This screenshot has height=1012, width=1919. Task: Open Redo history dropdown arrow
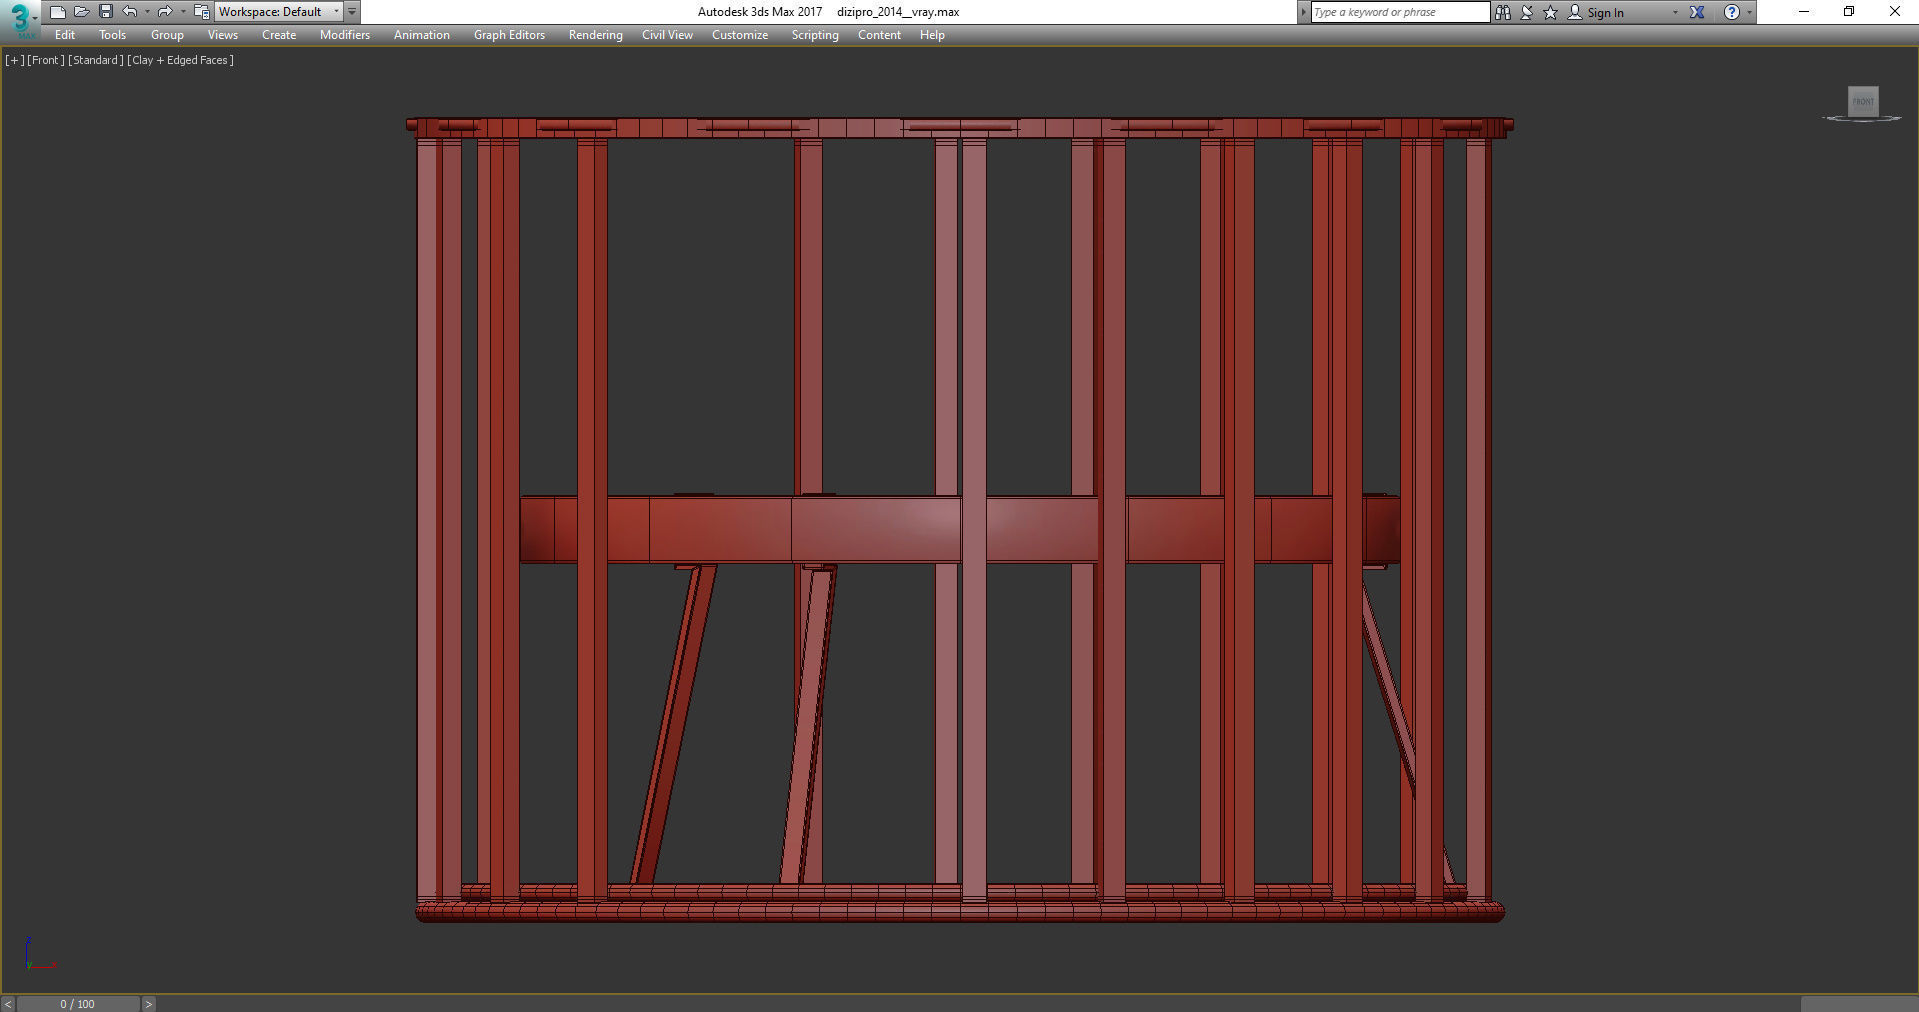(x=183, y=12)
